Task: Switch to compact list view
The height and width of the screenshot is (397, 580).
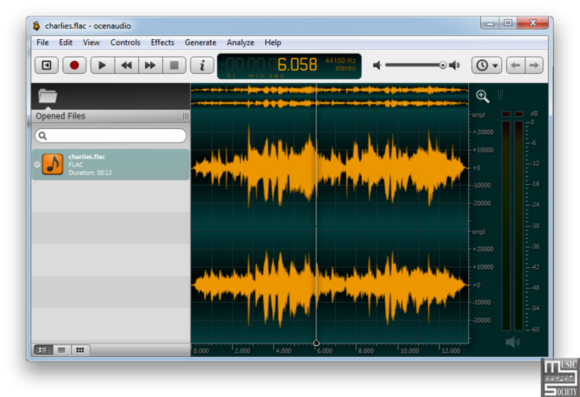Action: [x=61, y=350]
